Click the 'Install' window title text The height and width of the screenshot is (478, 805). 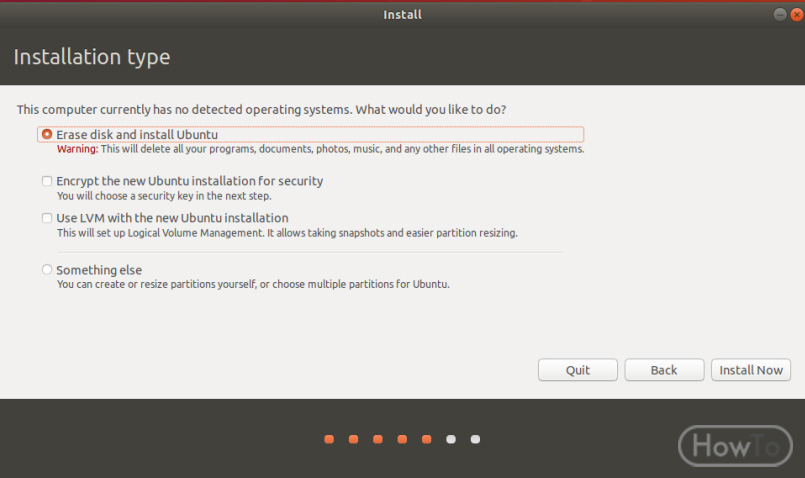402,15
